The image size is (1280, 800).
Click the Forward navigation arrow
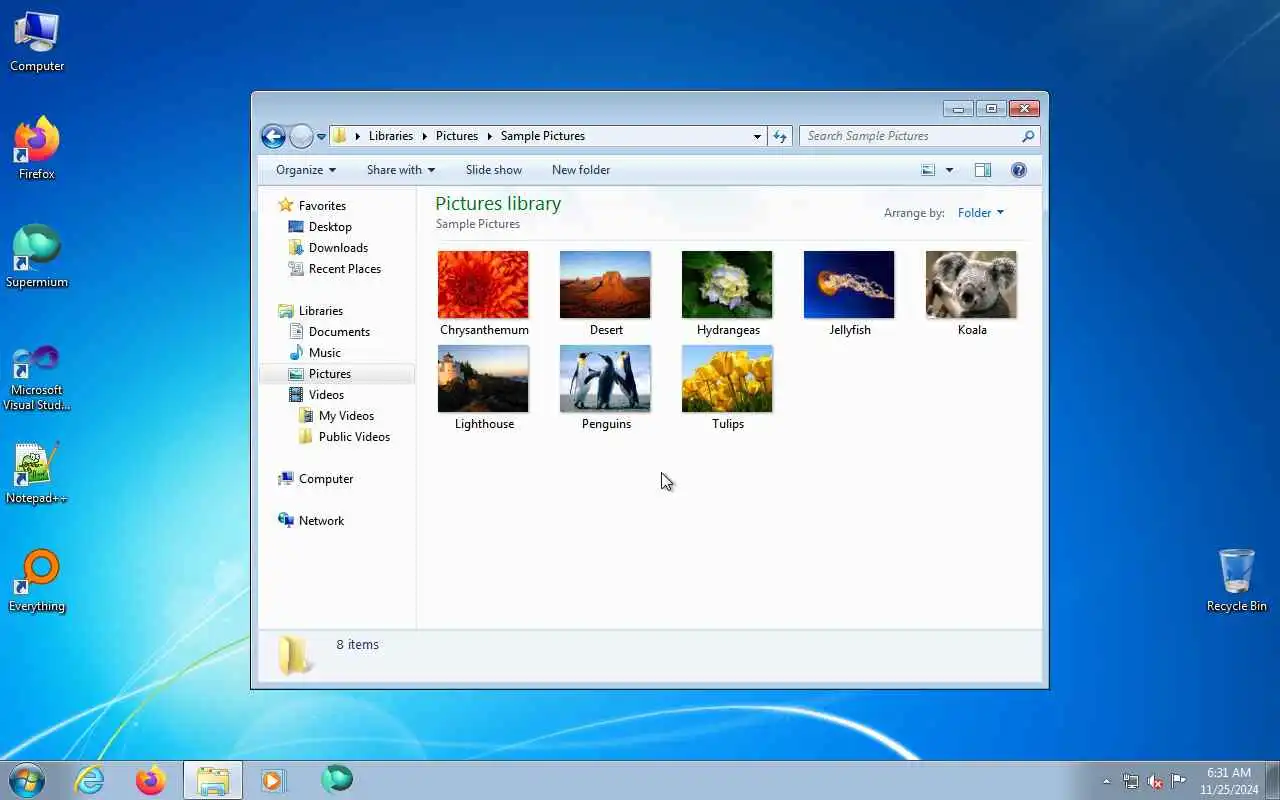click(x=301, y=136)
